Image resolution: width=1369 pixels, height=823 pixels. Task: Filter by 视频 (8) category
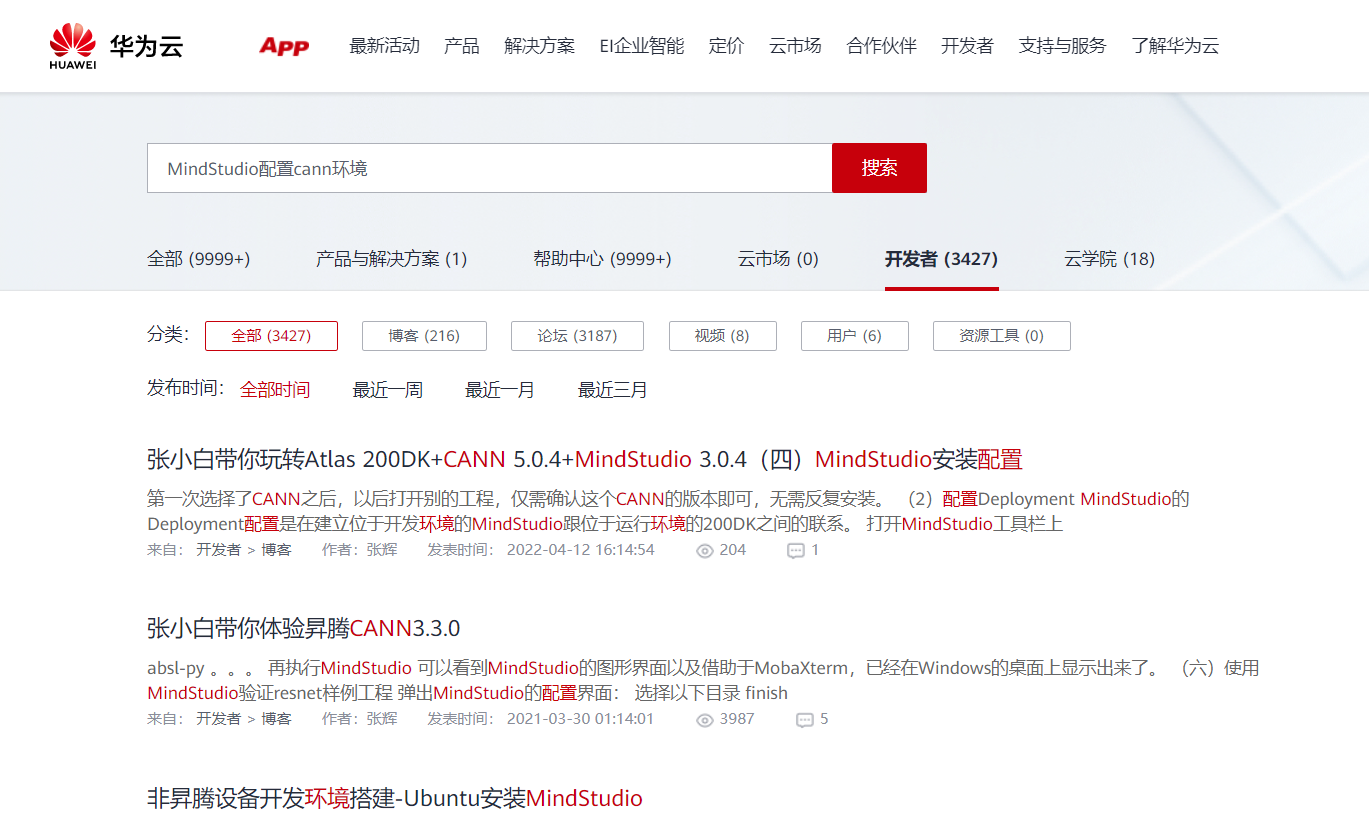pos(722,336)
